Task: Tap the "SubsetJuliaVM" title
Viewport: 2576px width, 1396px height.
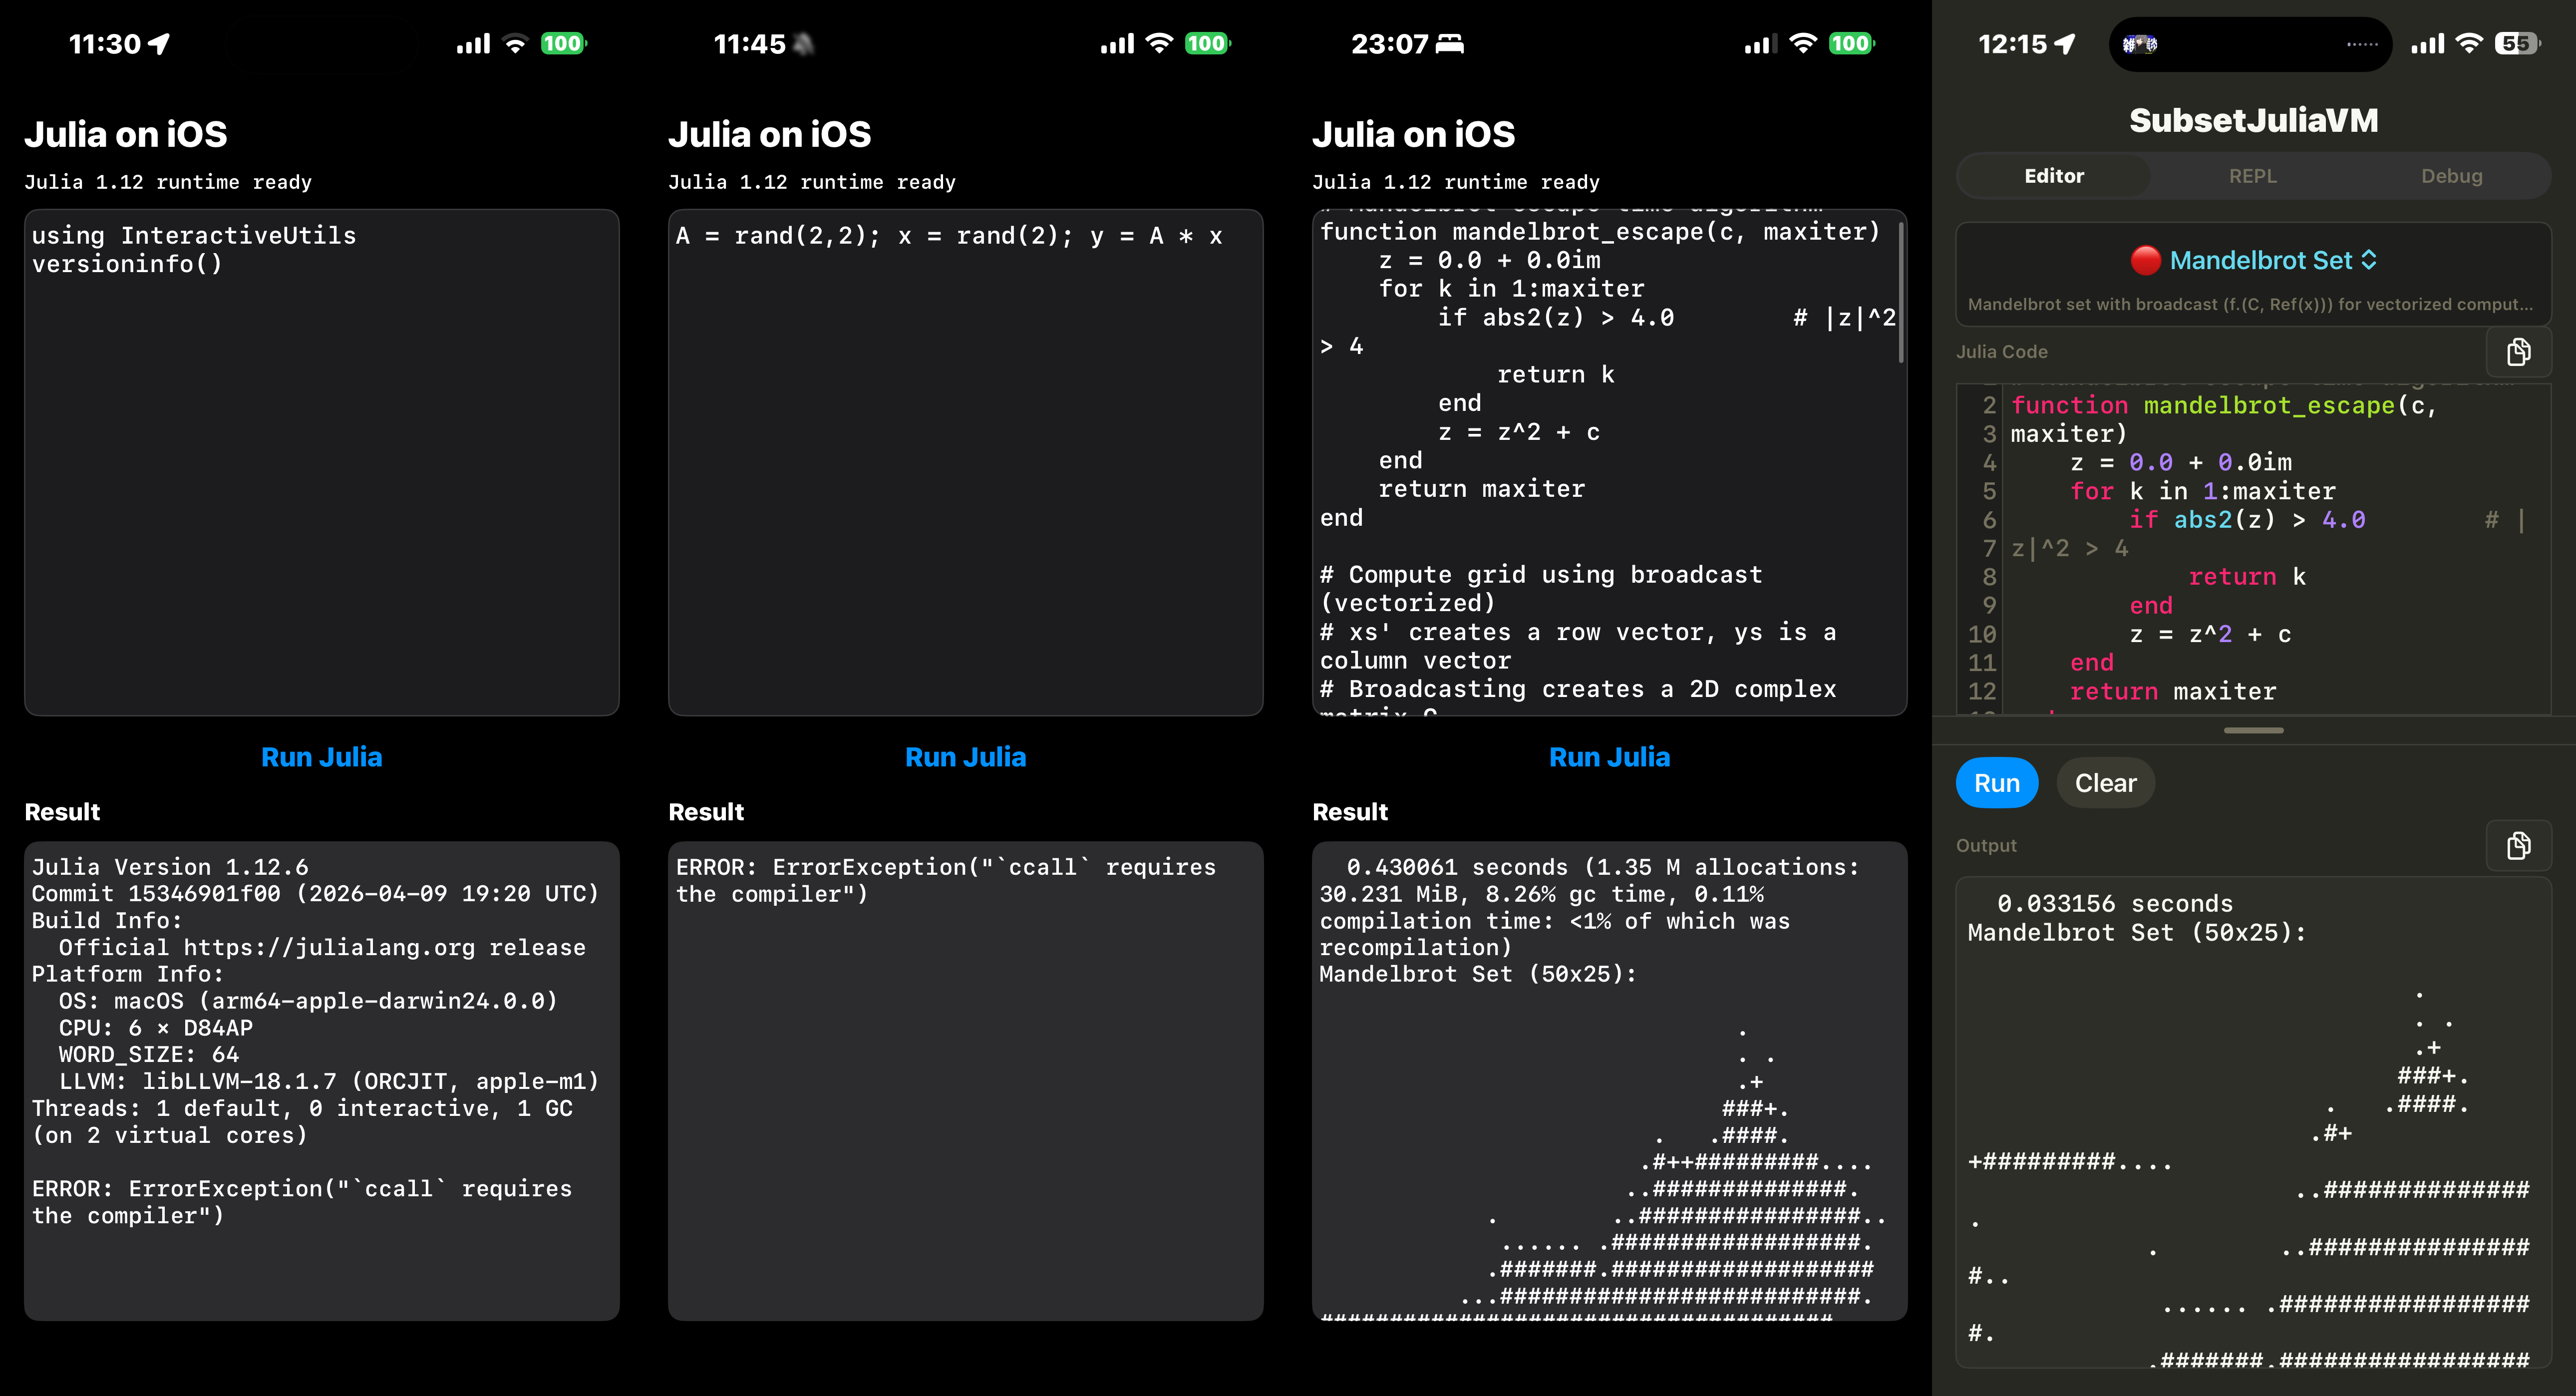Action: 2254,121
